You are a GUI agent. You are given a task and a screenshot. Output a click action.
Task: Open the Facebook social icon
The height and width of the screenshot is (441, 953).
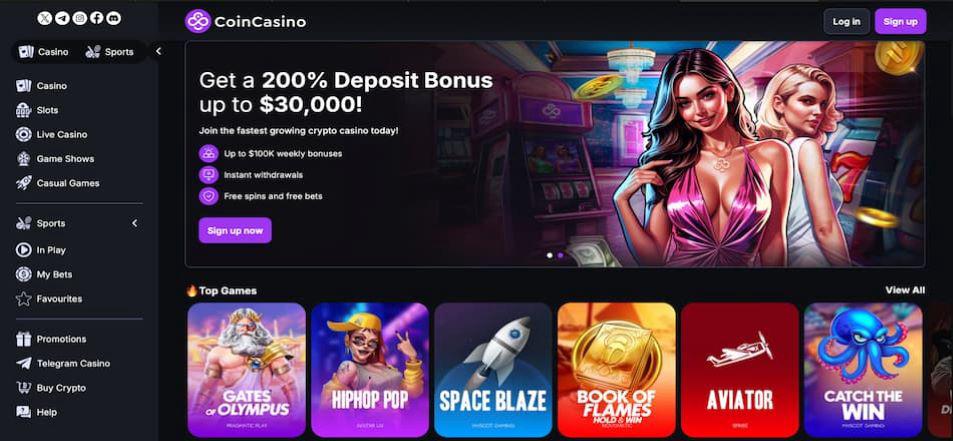pos(97,18)
